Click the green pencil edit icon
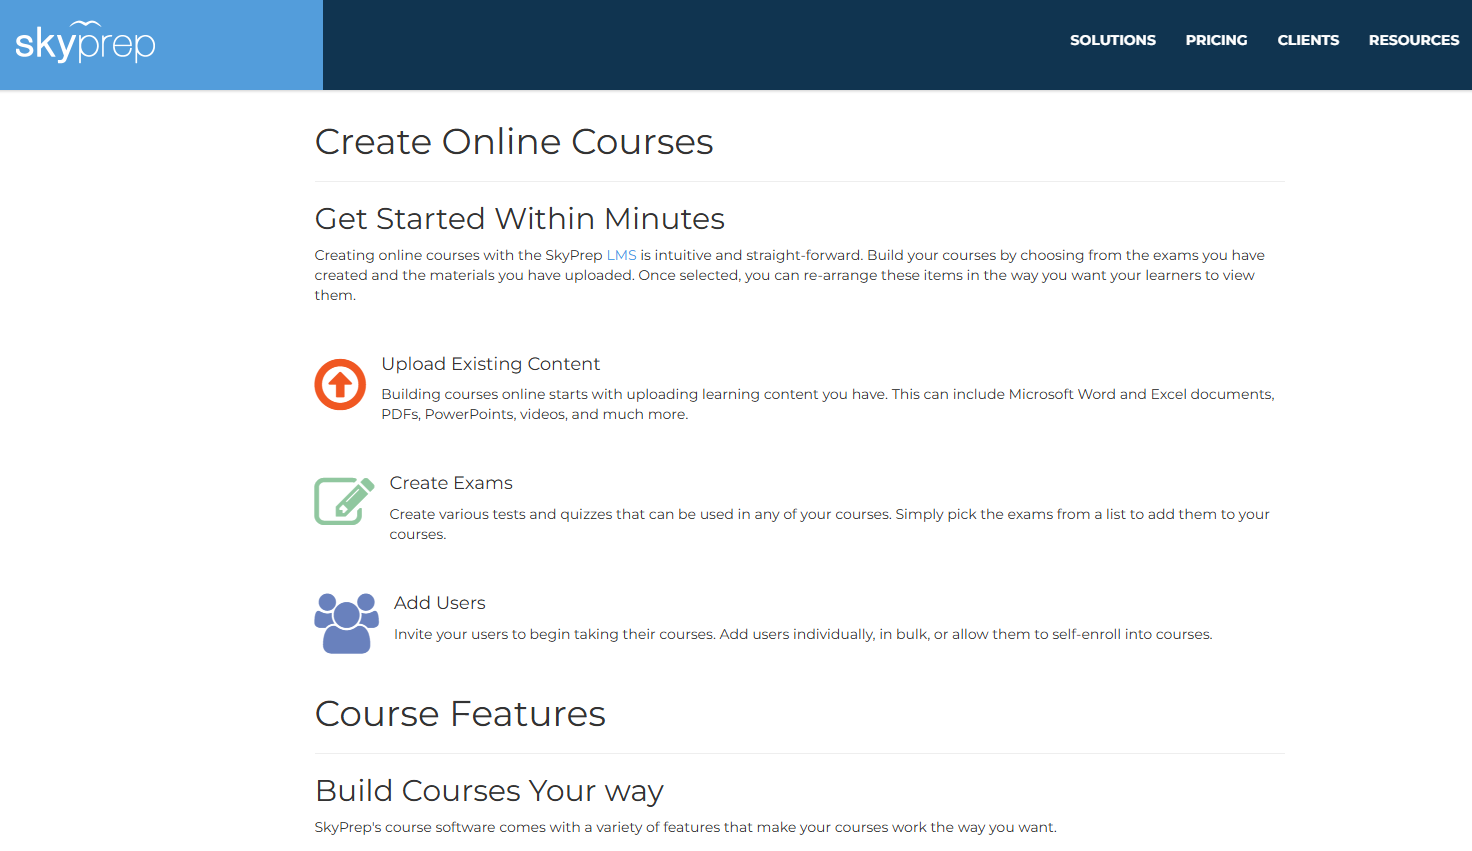The height and width of the screenshot is (851, 1472). tap(344, 501)
